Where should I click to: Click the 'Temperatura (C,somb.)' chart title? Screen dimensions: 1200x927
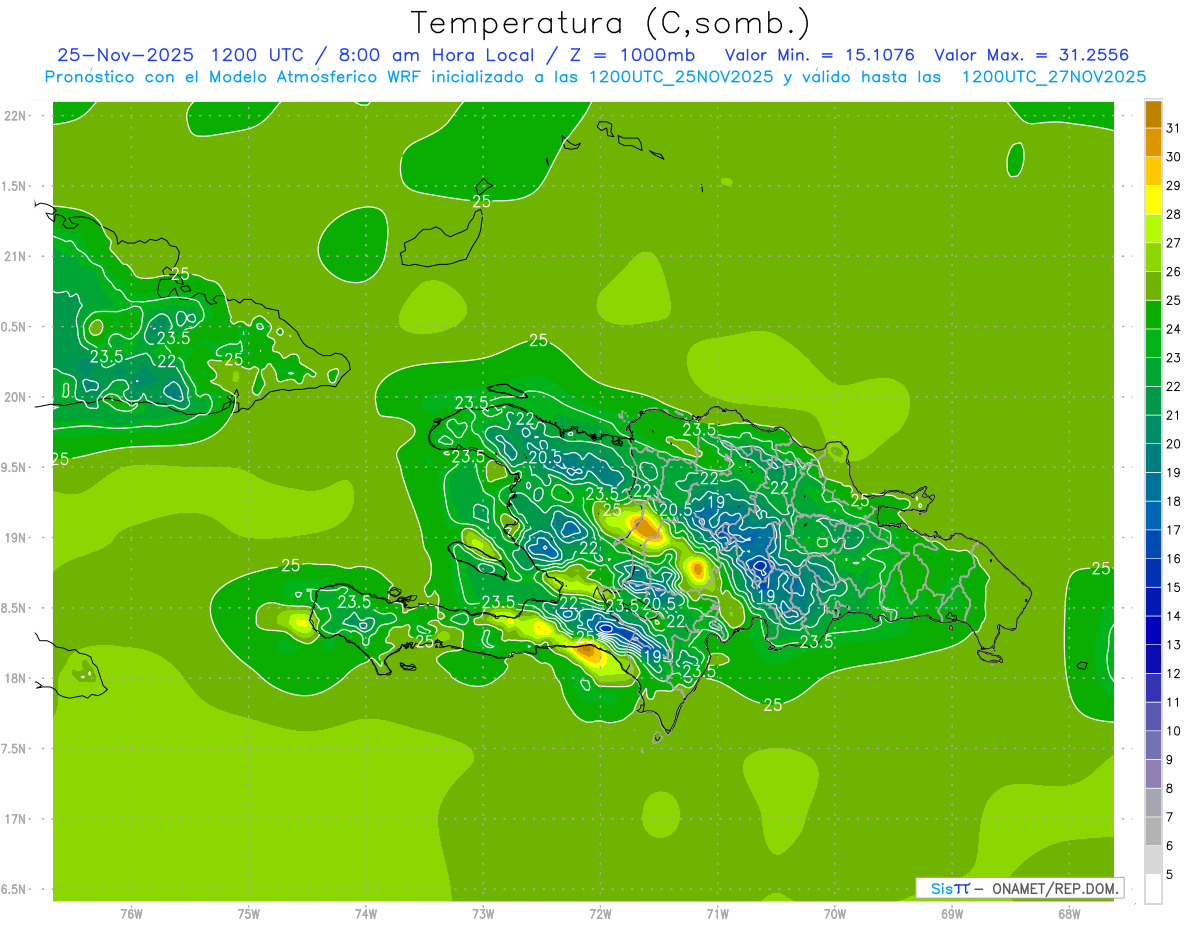click(610, 23)
